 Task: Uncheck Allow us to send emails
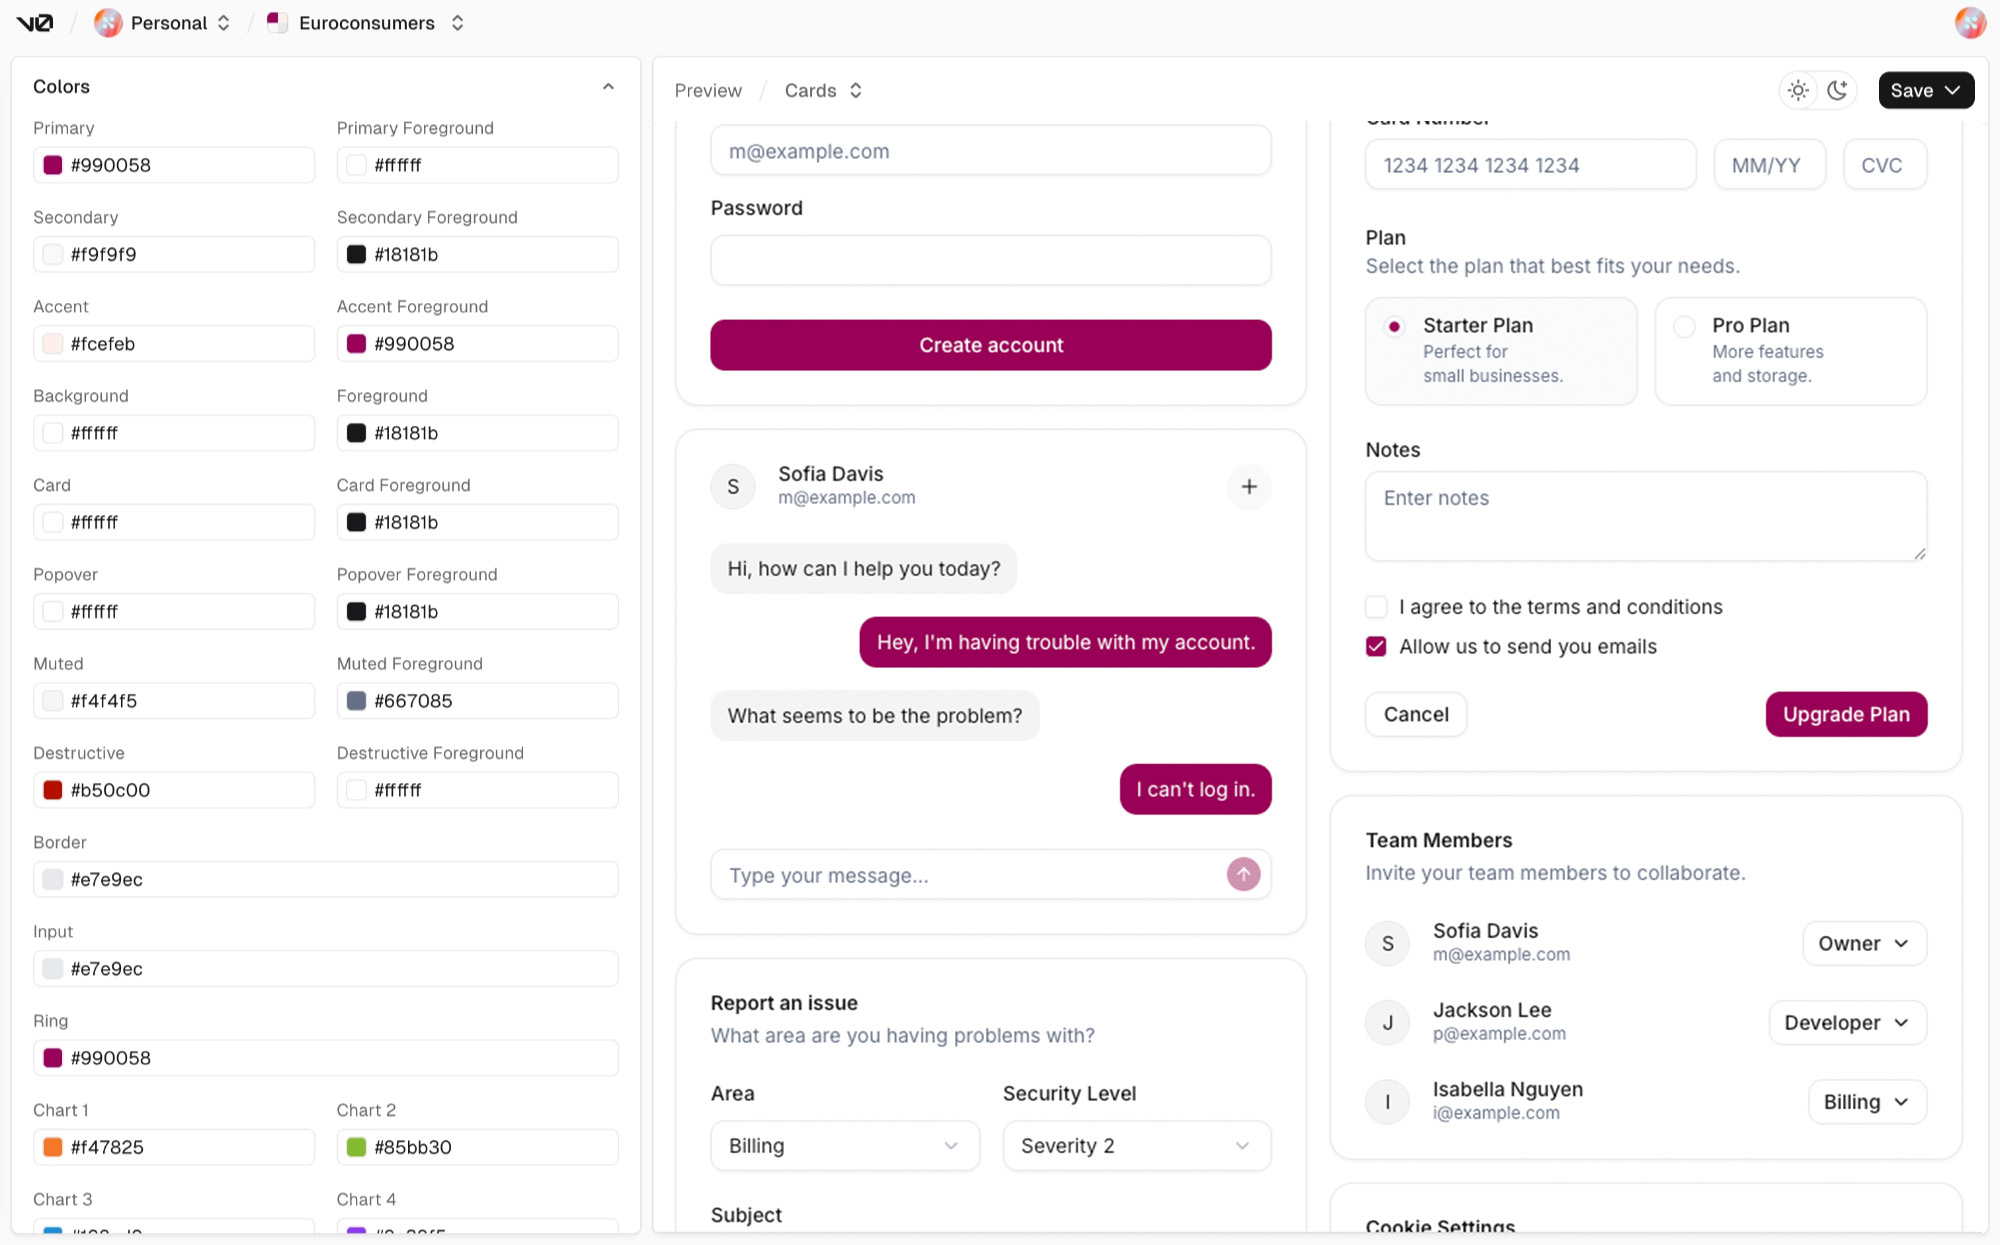click(x=1376, y=647)
